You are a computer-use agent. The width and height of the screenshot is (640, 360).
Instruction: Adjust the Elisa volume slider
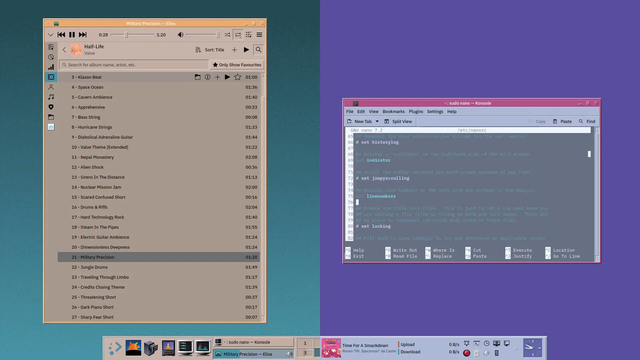pyautogui.click(x=203, y=35)
